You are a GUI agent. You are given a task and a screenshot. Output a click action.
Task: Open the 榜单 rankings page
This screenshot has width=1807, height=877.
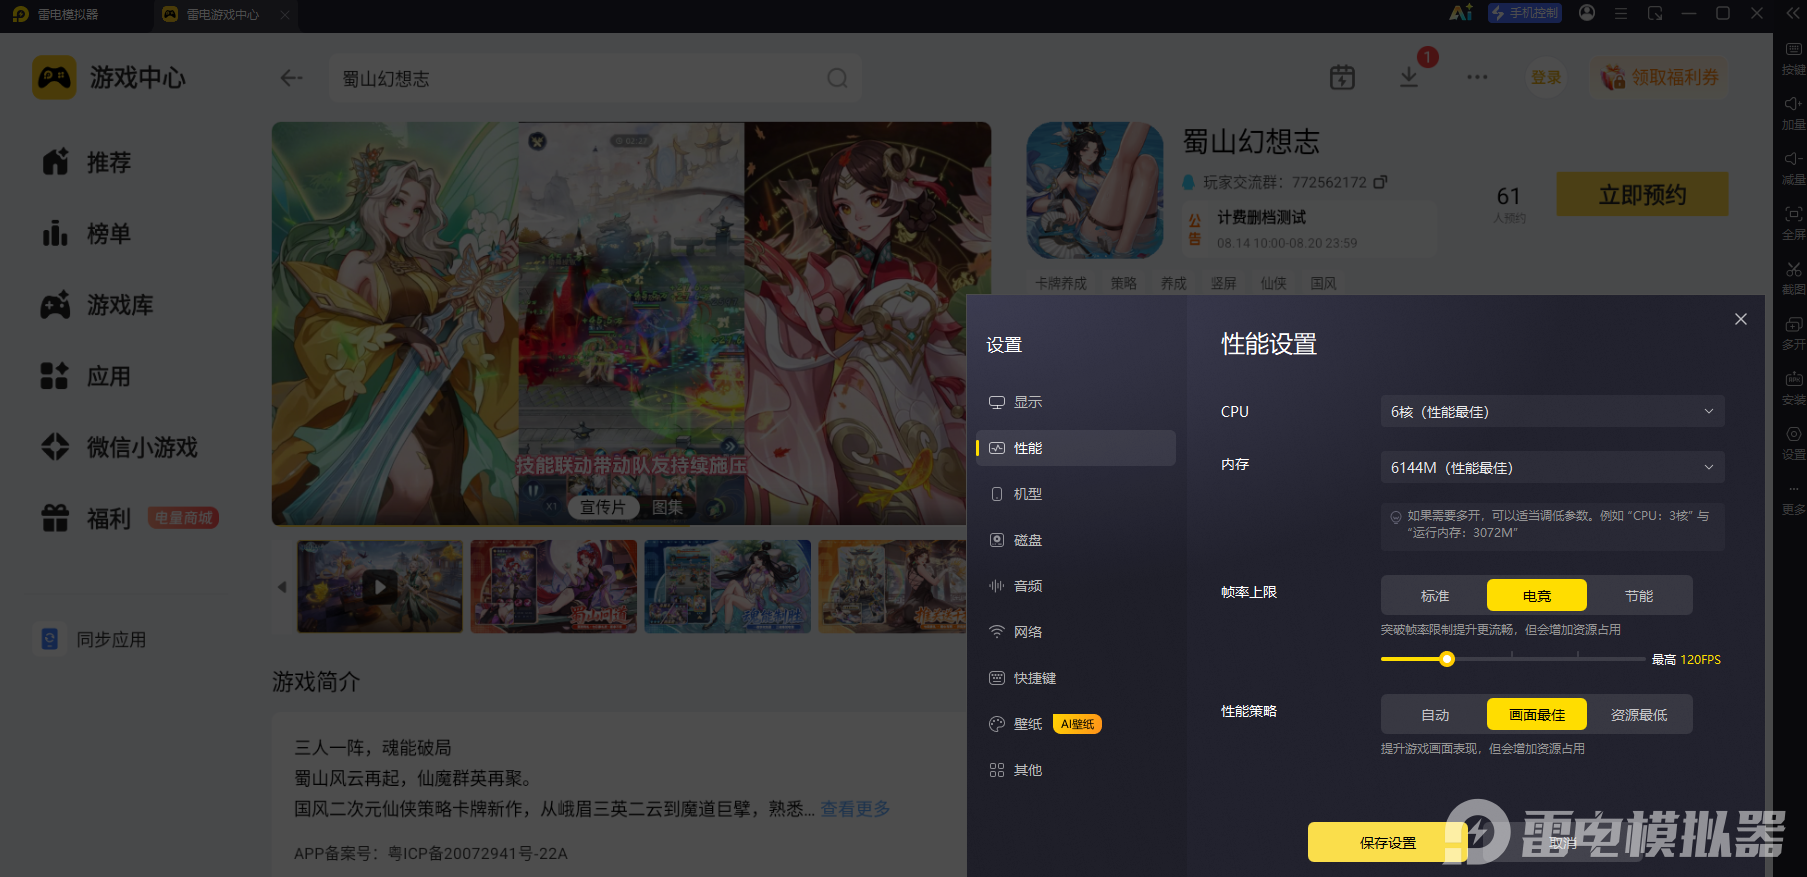pos(87,234)
